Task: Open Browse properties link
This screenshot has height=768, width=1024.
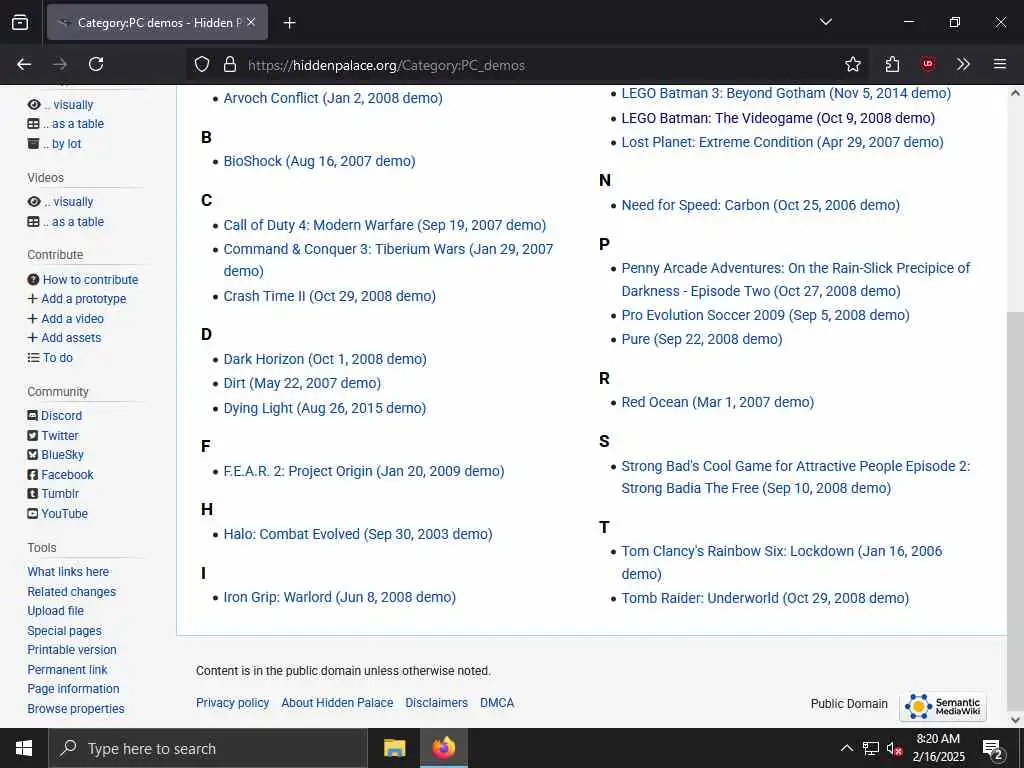Action: coord(76,709)
